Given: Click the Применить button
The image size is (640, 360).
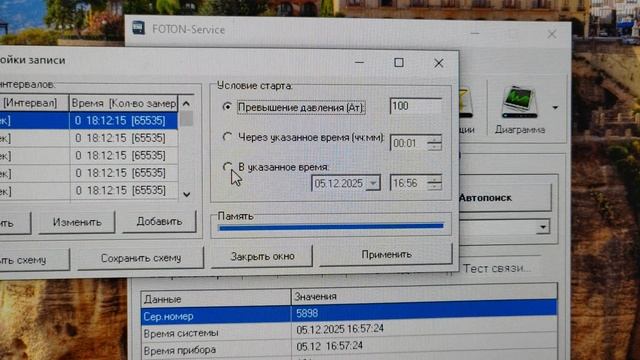Looking at the screenshot, I should coord(386,255).
